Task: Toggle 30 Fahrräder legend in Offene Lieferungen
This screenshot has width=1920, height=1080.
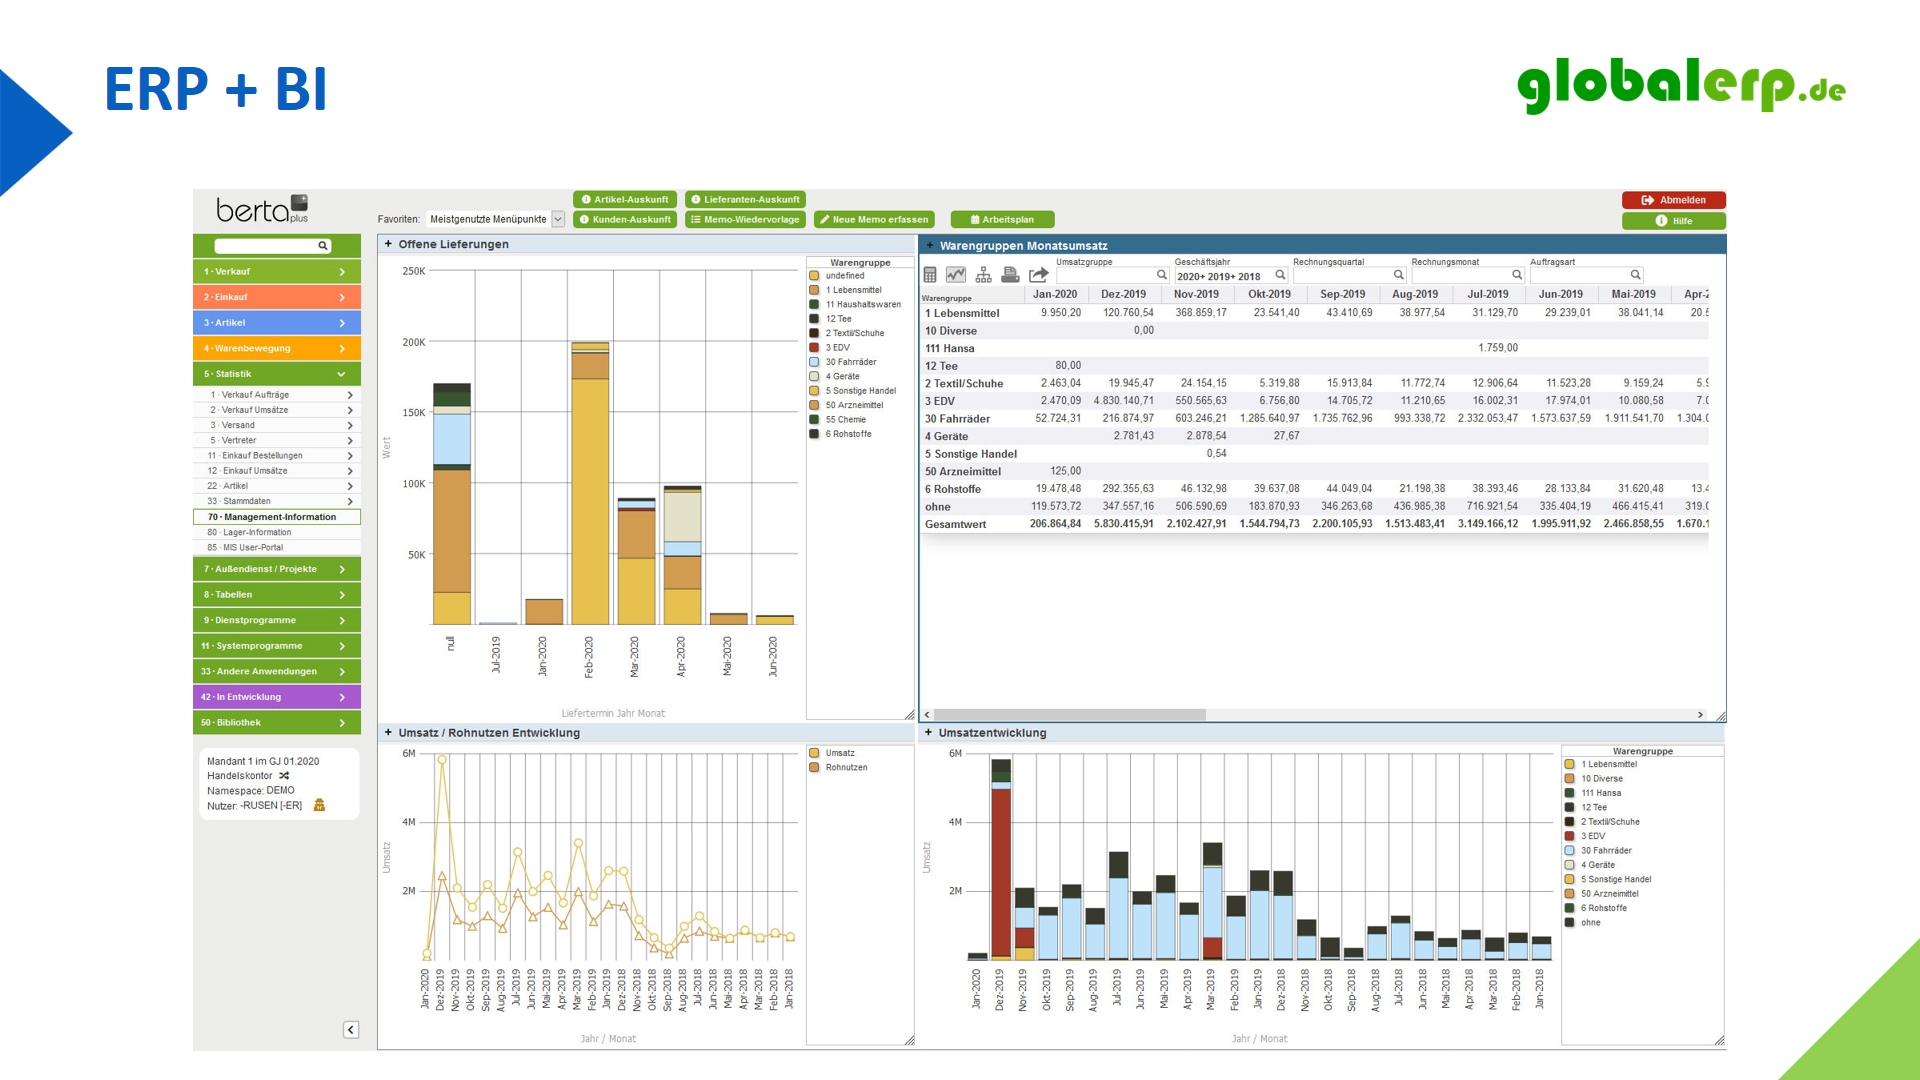Action: (x=814, y=362)
